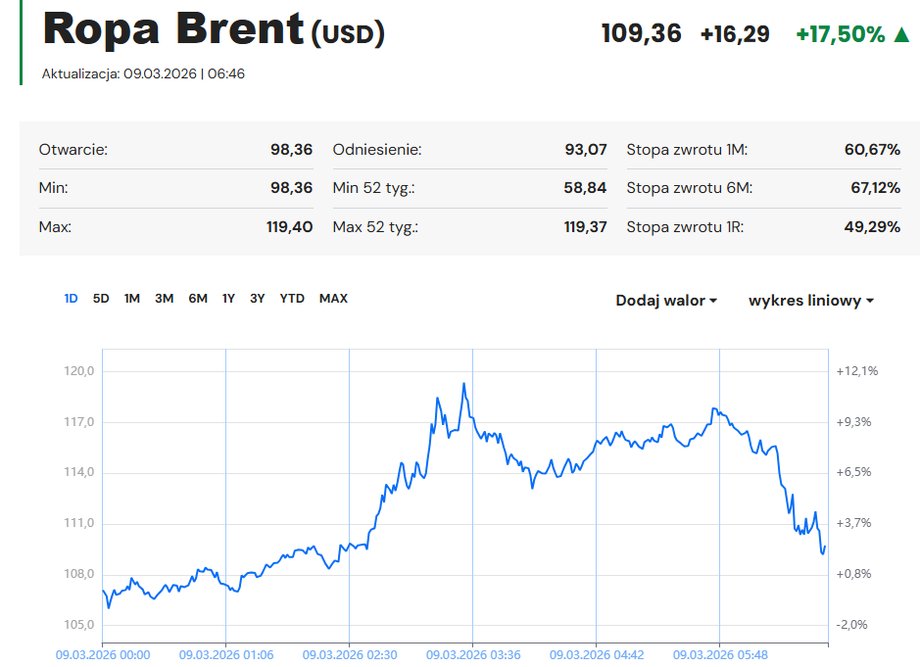Viewport: 920px width, 667px height.
Task: Show the 6M chart range
Action: click(198, 298)
